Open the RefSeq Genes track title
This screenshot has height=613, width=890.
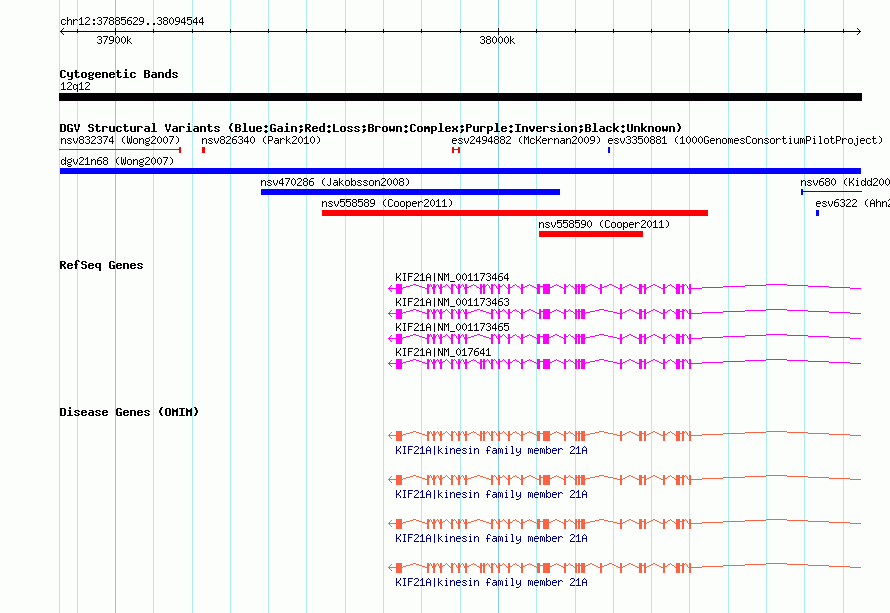click(x=101, y=265)
